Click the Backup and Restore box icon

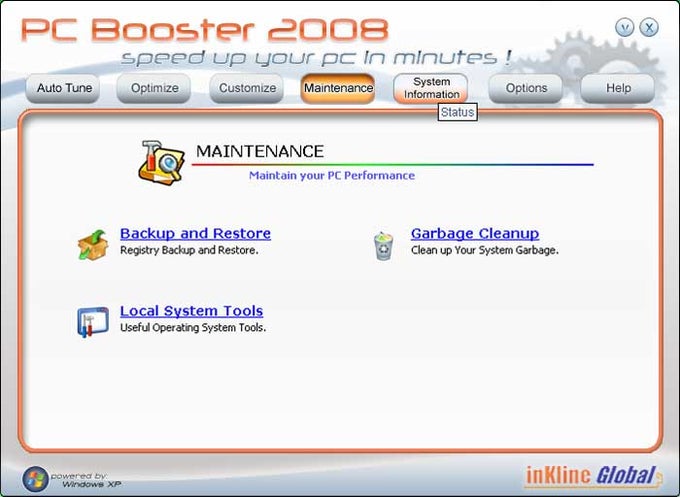(x=93, y=245)
